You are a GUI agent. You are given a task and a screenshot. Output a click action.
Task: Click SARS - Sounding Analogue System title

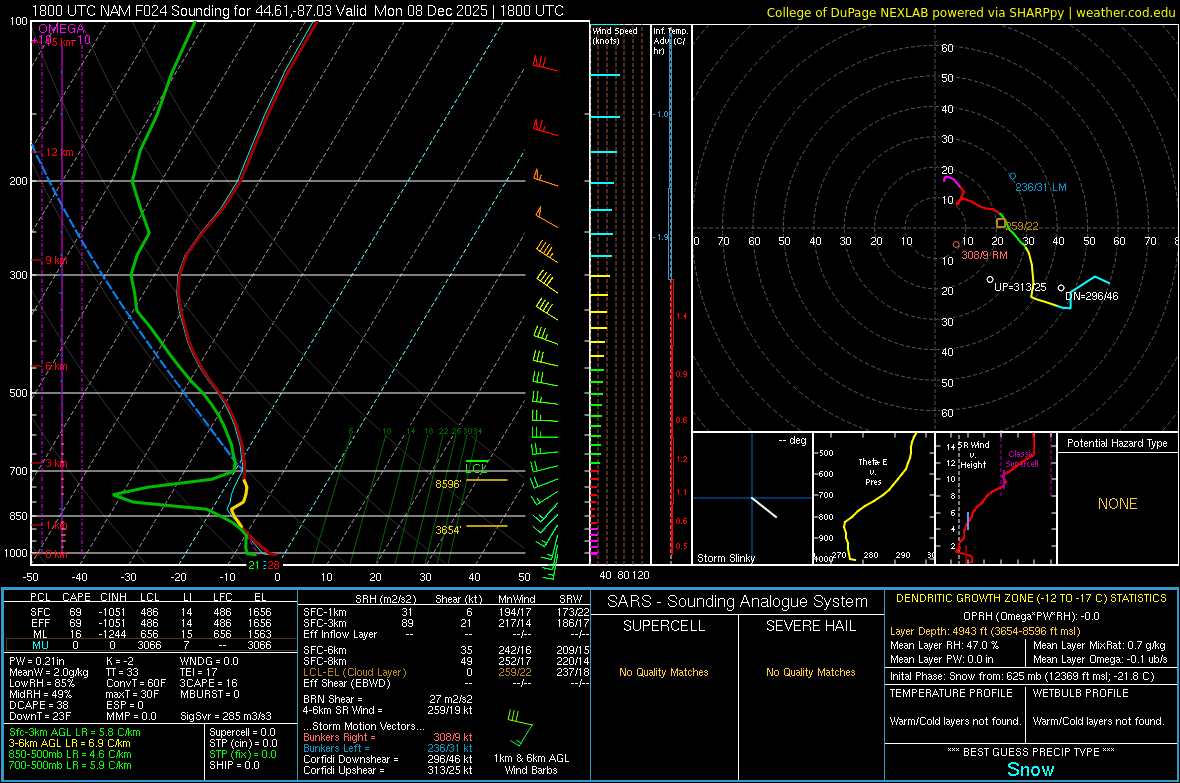click(738, 602)
